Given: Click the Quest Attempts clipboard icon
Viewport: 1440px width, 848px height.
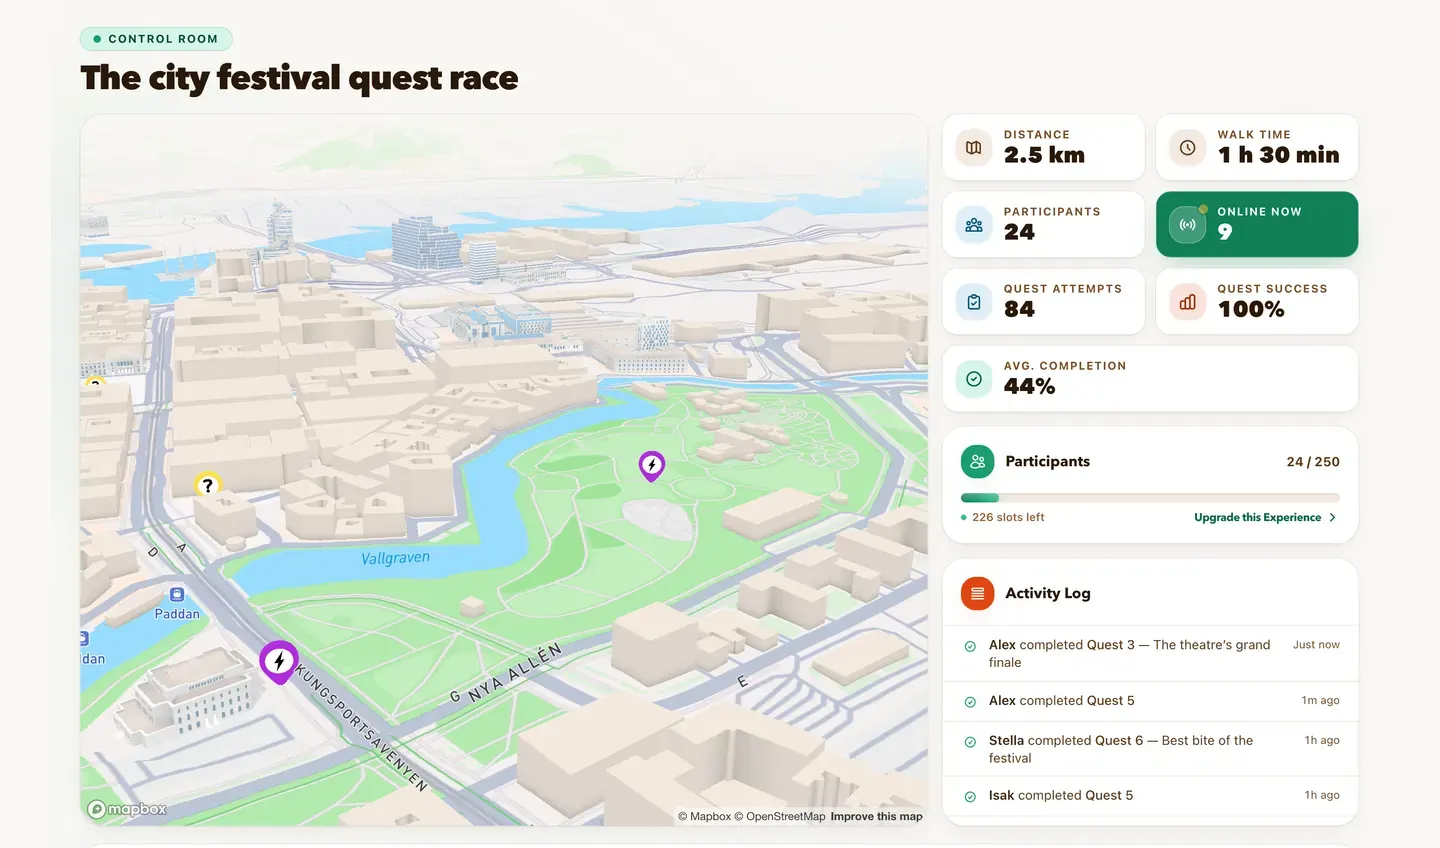Looking at the screenshot, I should pos(974,302).
